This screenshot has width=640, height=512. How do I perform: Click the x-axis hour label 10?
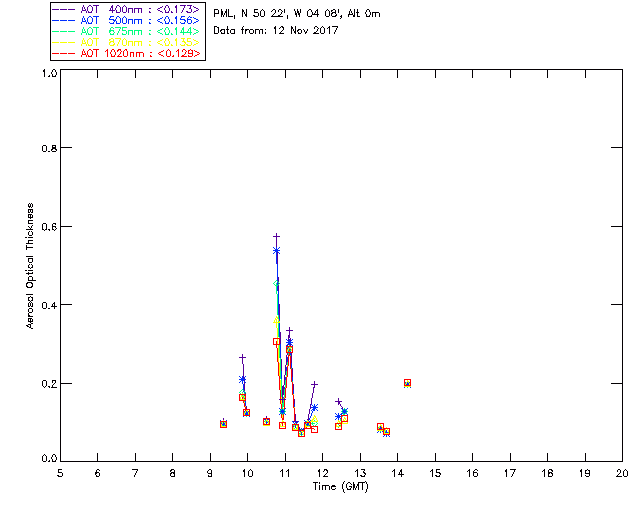[247, 473]
